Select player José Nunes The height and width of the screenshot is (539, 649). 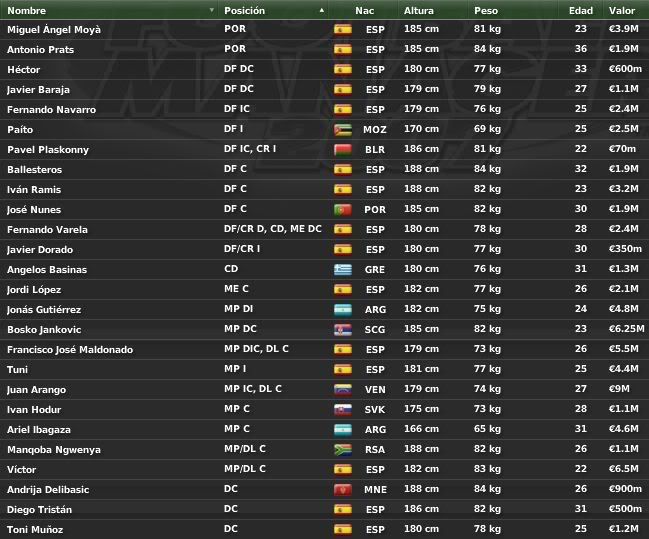pos(34,210)
